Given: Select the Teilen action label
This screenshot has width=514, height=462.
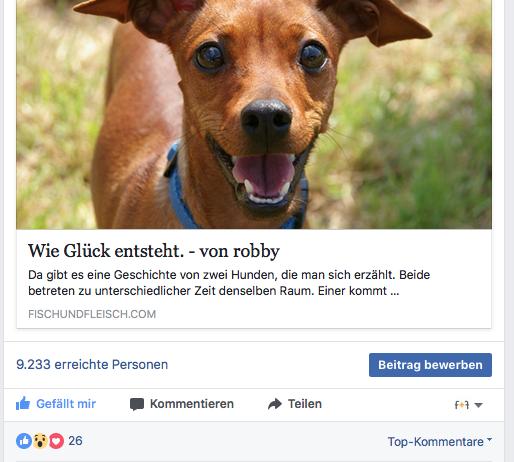Looking at the screenshot, I should pos(305,404).
